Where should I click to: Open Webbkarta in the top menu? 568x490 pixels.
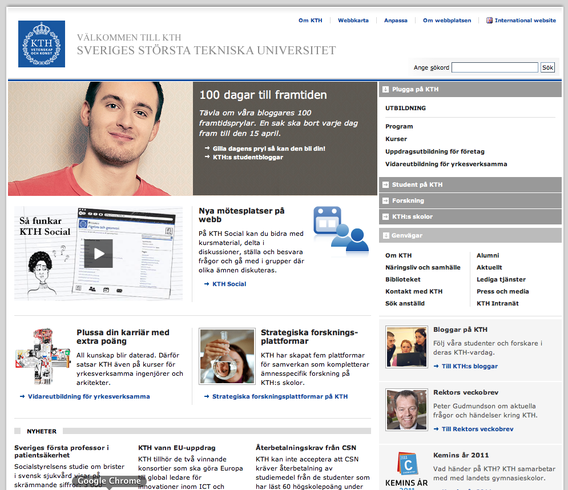click(353, 20)
